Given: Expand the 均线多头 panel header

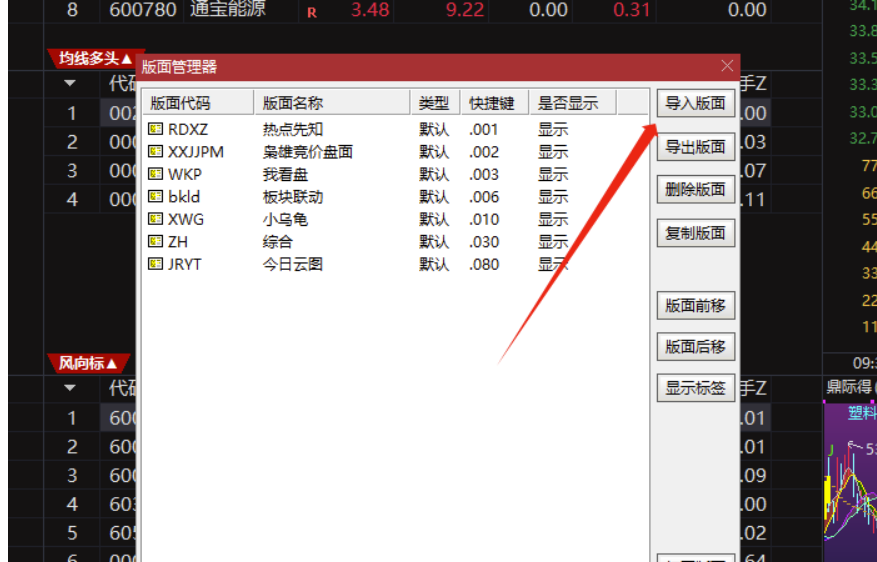Looking at the screenshot, I should tap(96, 59).
